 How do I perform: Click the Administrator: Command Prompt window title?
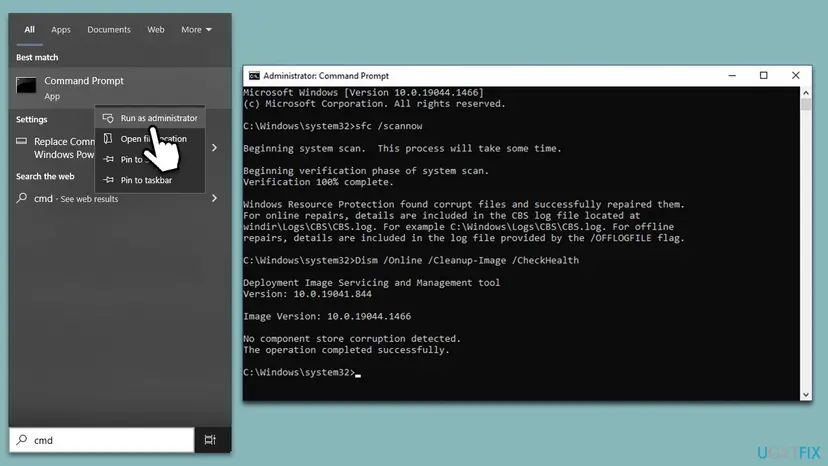pyautogui.click(x=326, y=76)
